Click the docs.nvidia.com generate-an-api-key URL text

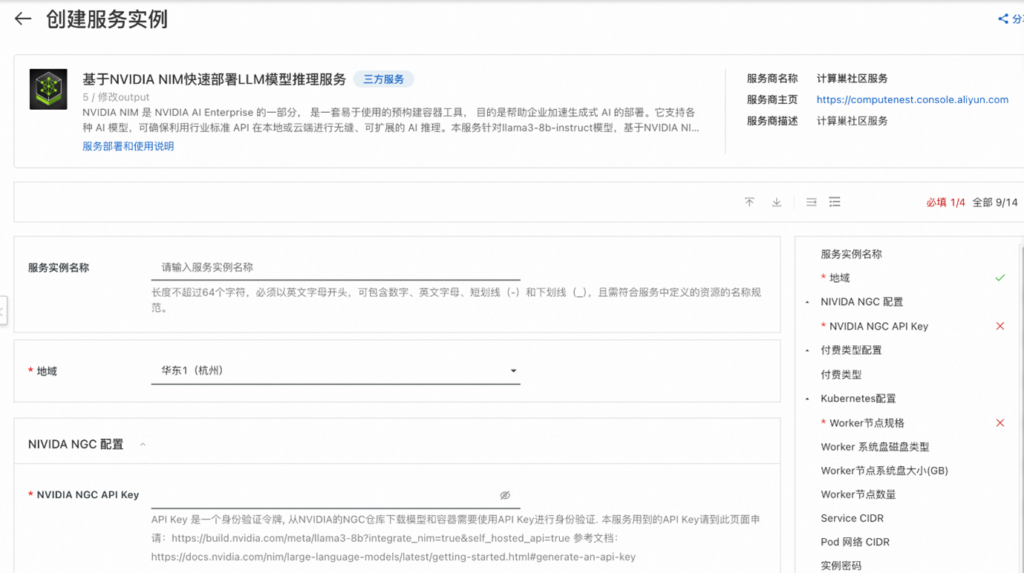tap(393, 557)
